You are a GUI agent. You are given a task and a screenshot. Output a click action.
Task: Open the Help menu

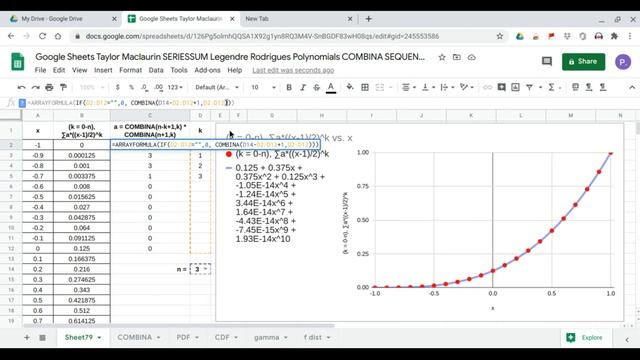235,70
